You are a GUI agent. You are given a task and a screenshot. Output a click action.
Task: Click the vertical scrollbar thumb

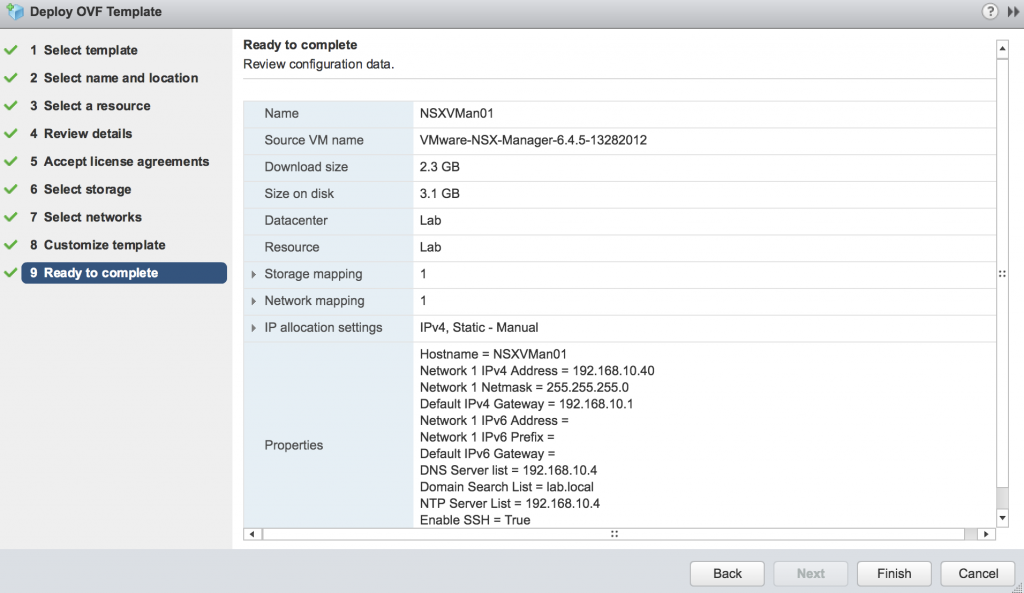[1002, 273]
